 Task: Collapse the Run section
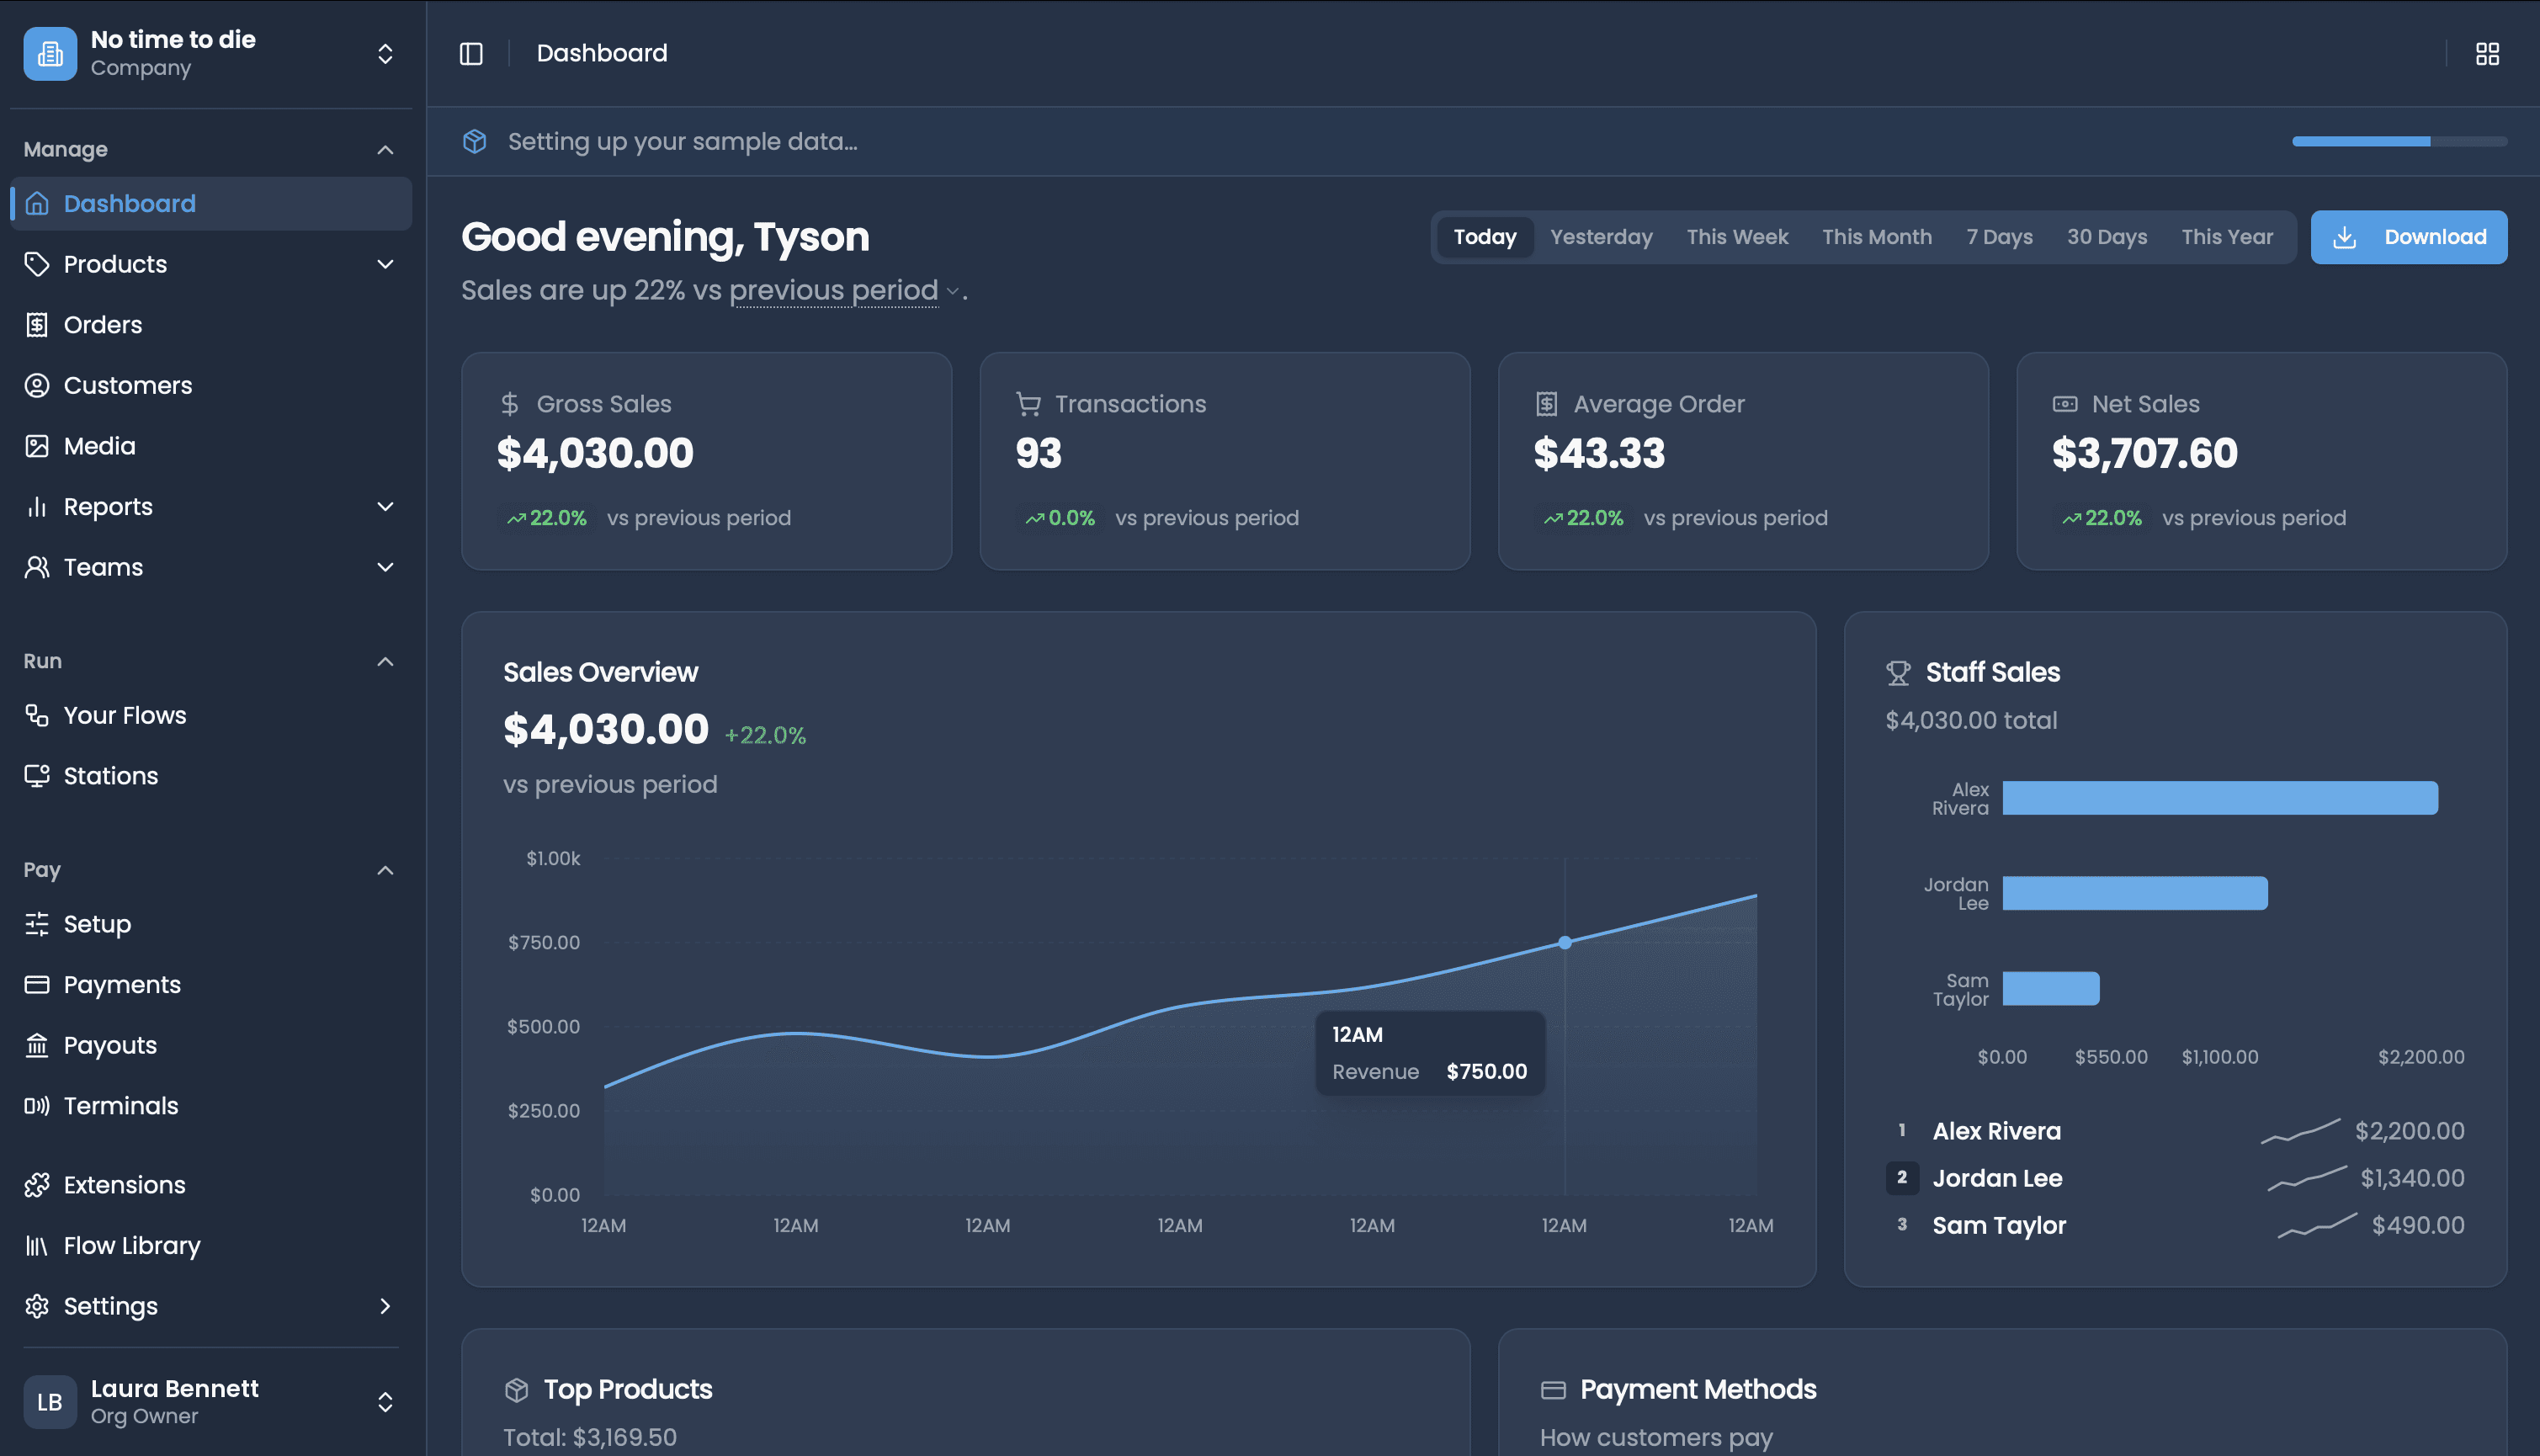pos(385,661)
